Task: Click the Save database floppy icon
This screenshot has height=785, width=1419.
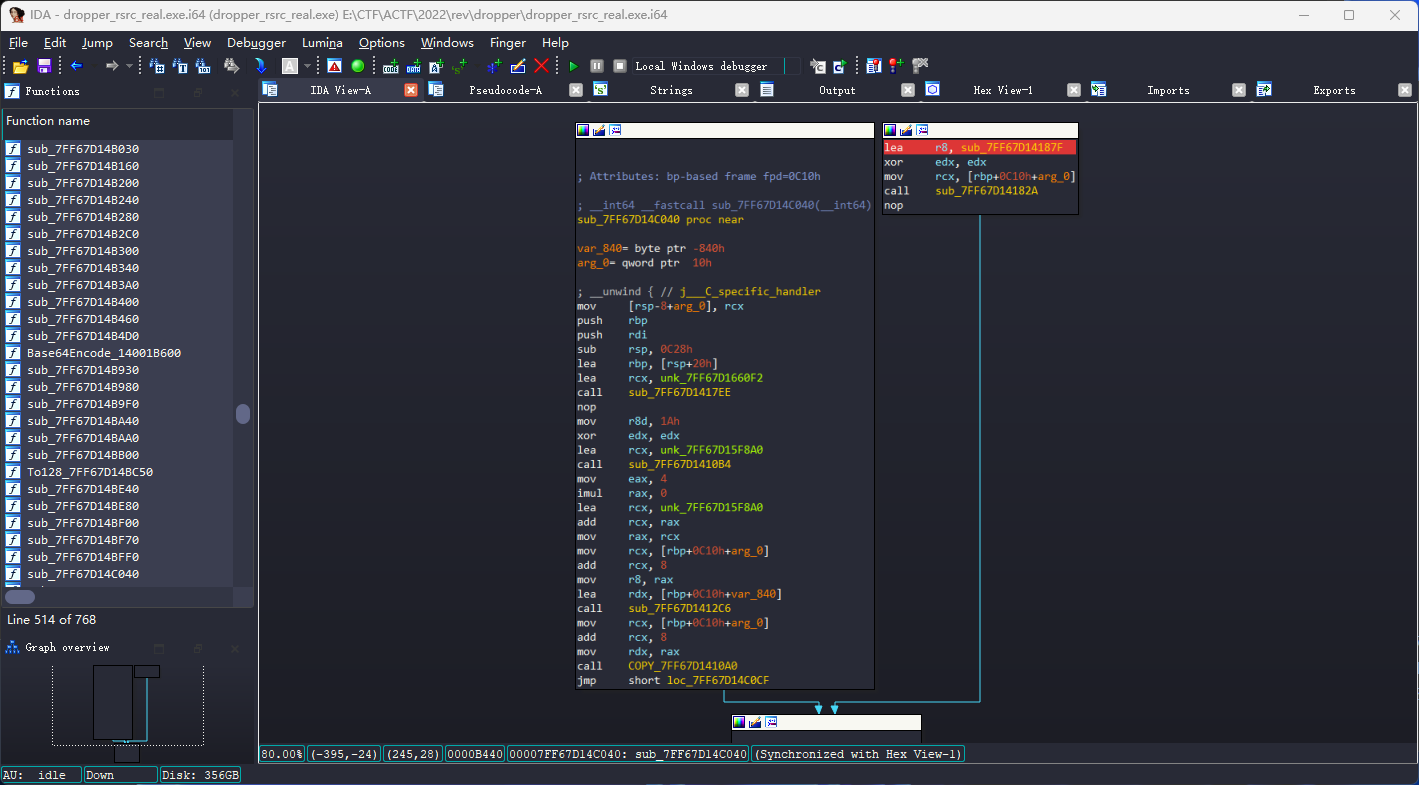Action: (x=44, y=66)
